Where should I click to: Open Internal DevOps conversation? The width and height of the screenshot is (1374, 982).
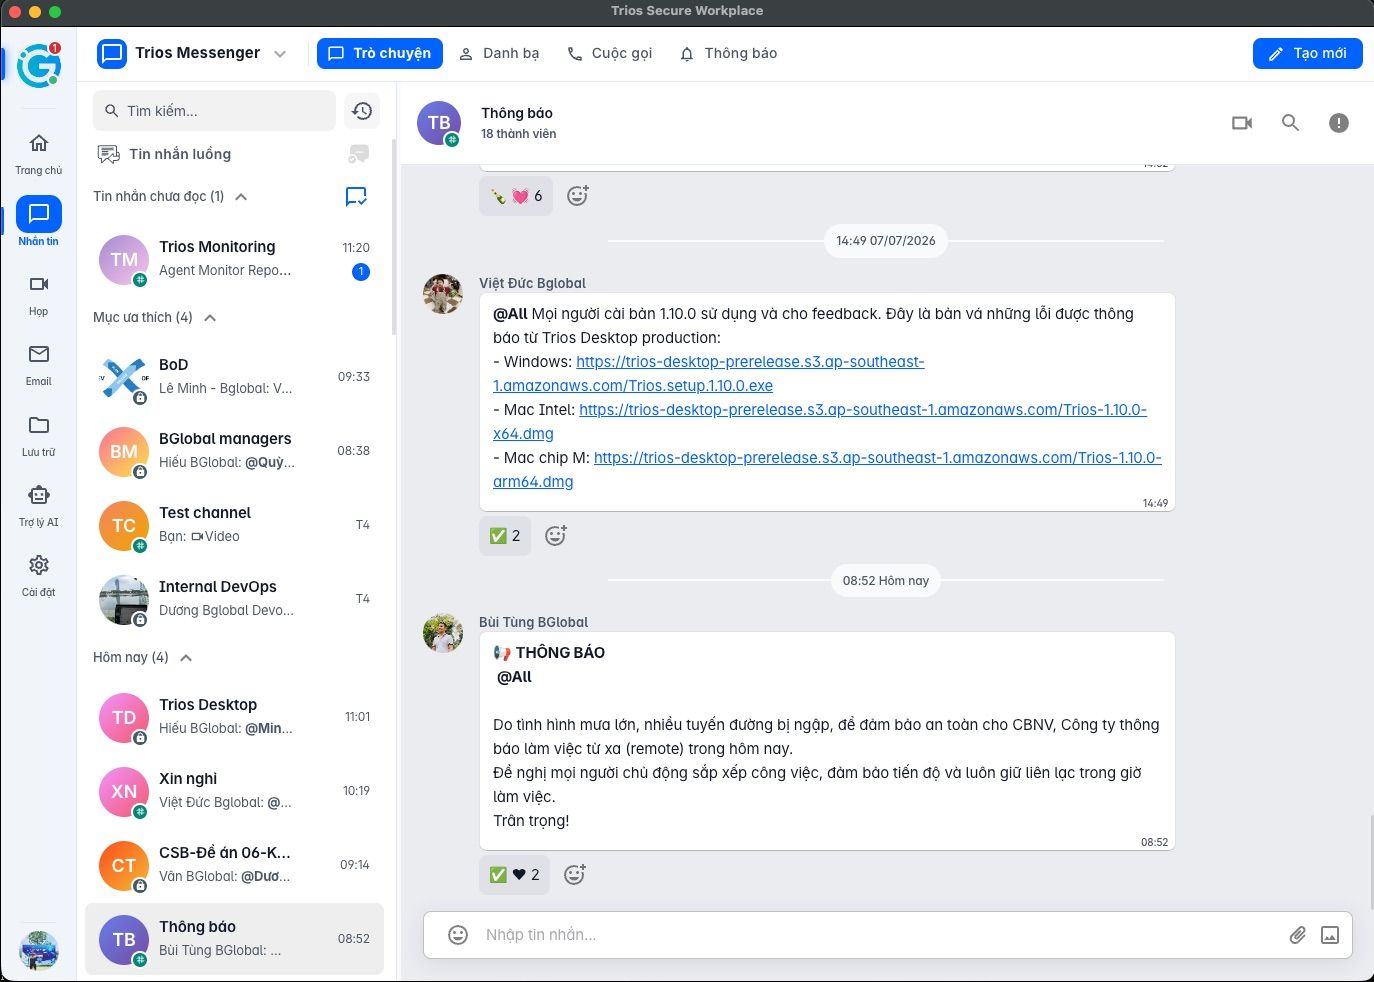coord(234,599)
